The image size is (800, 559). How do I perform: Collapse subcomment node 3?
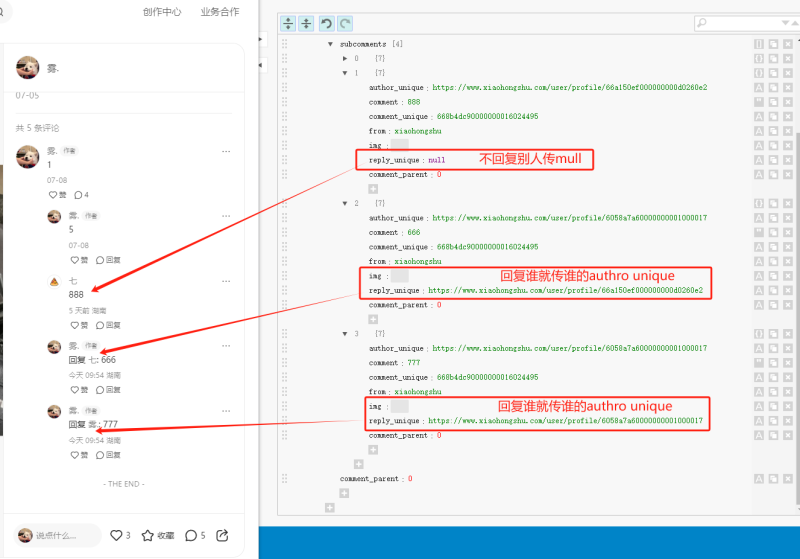(x=345, y=333)
